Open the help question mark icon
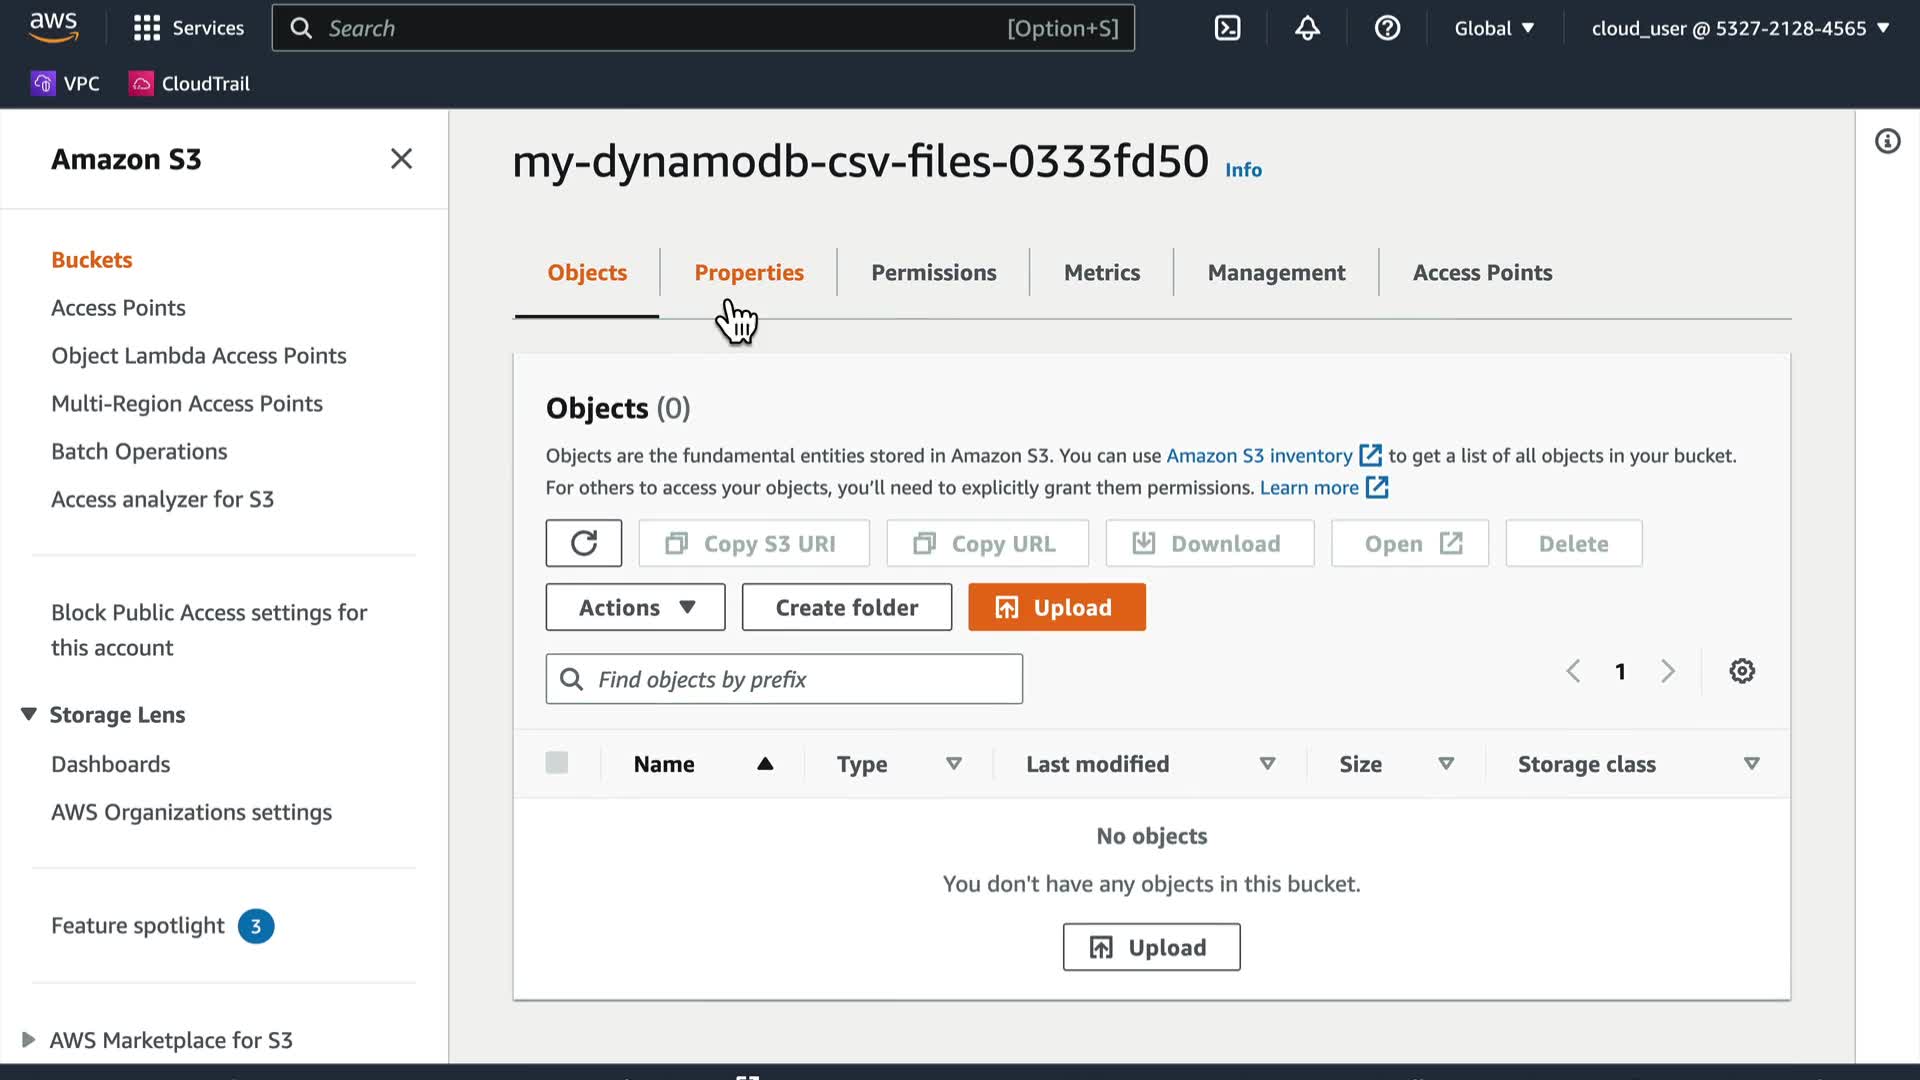Viewport: 1920px width, 1080px height. click(1387, 28)
